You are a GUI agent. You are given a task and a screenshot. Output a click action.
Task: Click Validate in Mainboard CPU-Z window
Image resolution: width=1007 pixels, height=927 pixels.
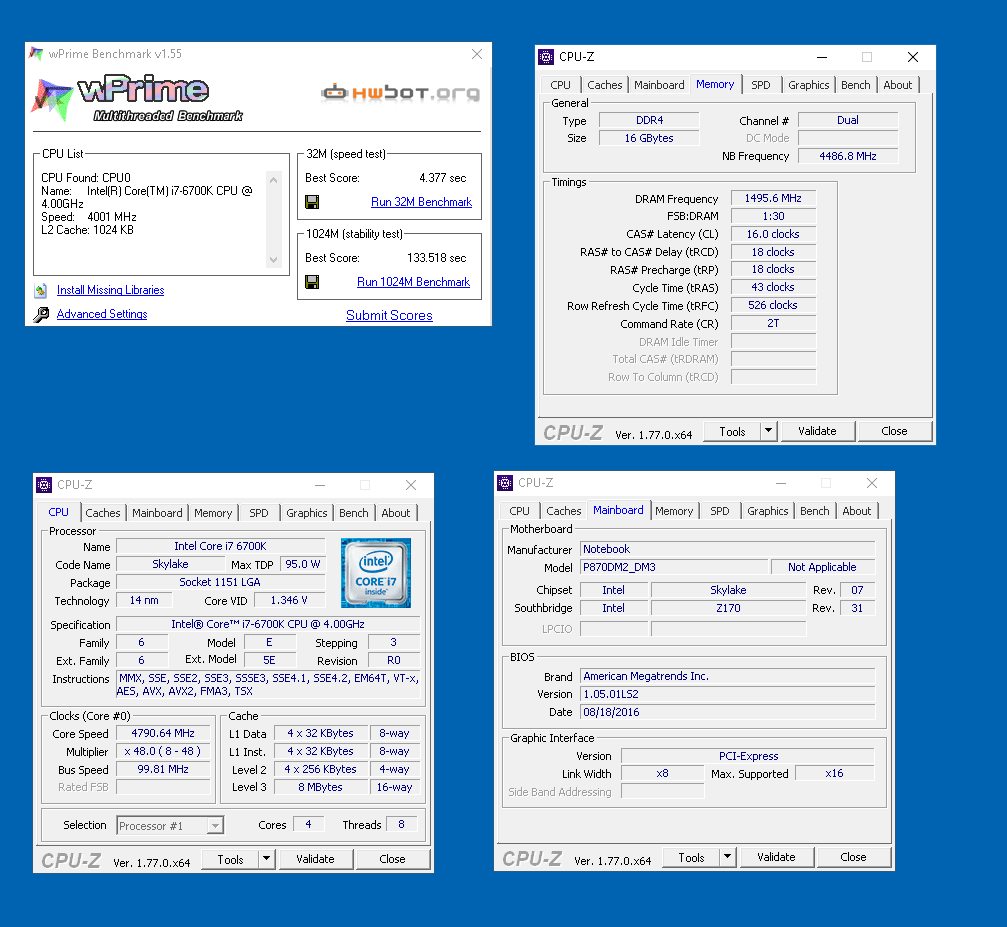(x=776, y=857)
